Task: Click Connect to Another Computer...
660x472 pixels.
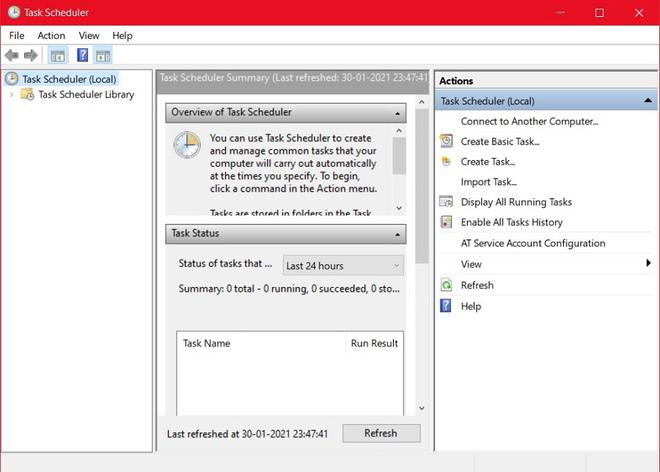Action: point(530,121)
